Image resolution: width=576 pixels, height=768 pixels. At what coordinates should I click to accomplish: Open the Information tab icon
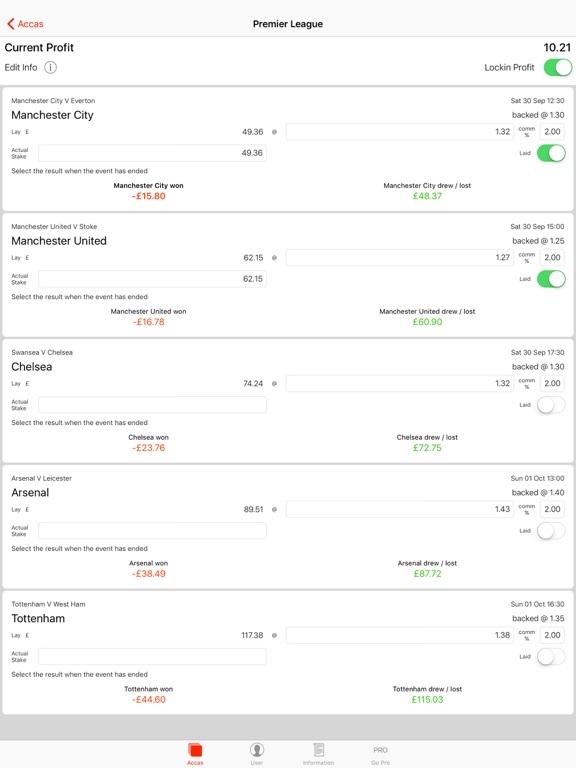318,750
